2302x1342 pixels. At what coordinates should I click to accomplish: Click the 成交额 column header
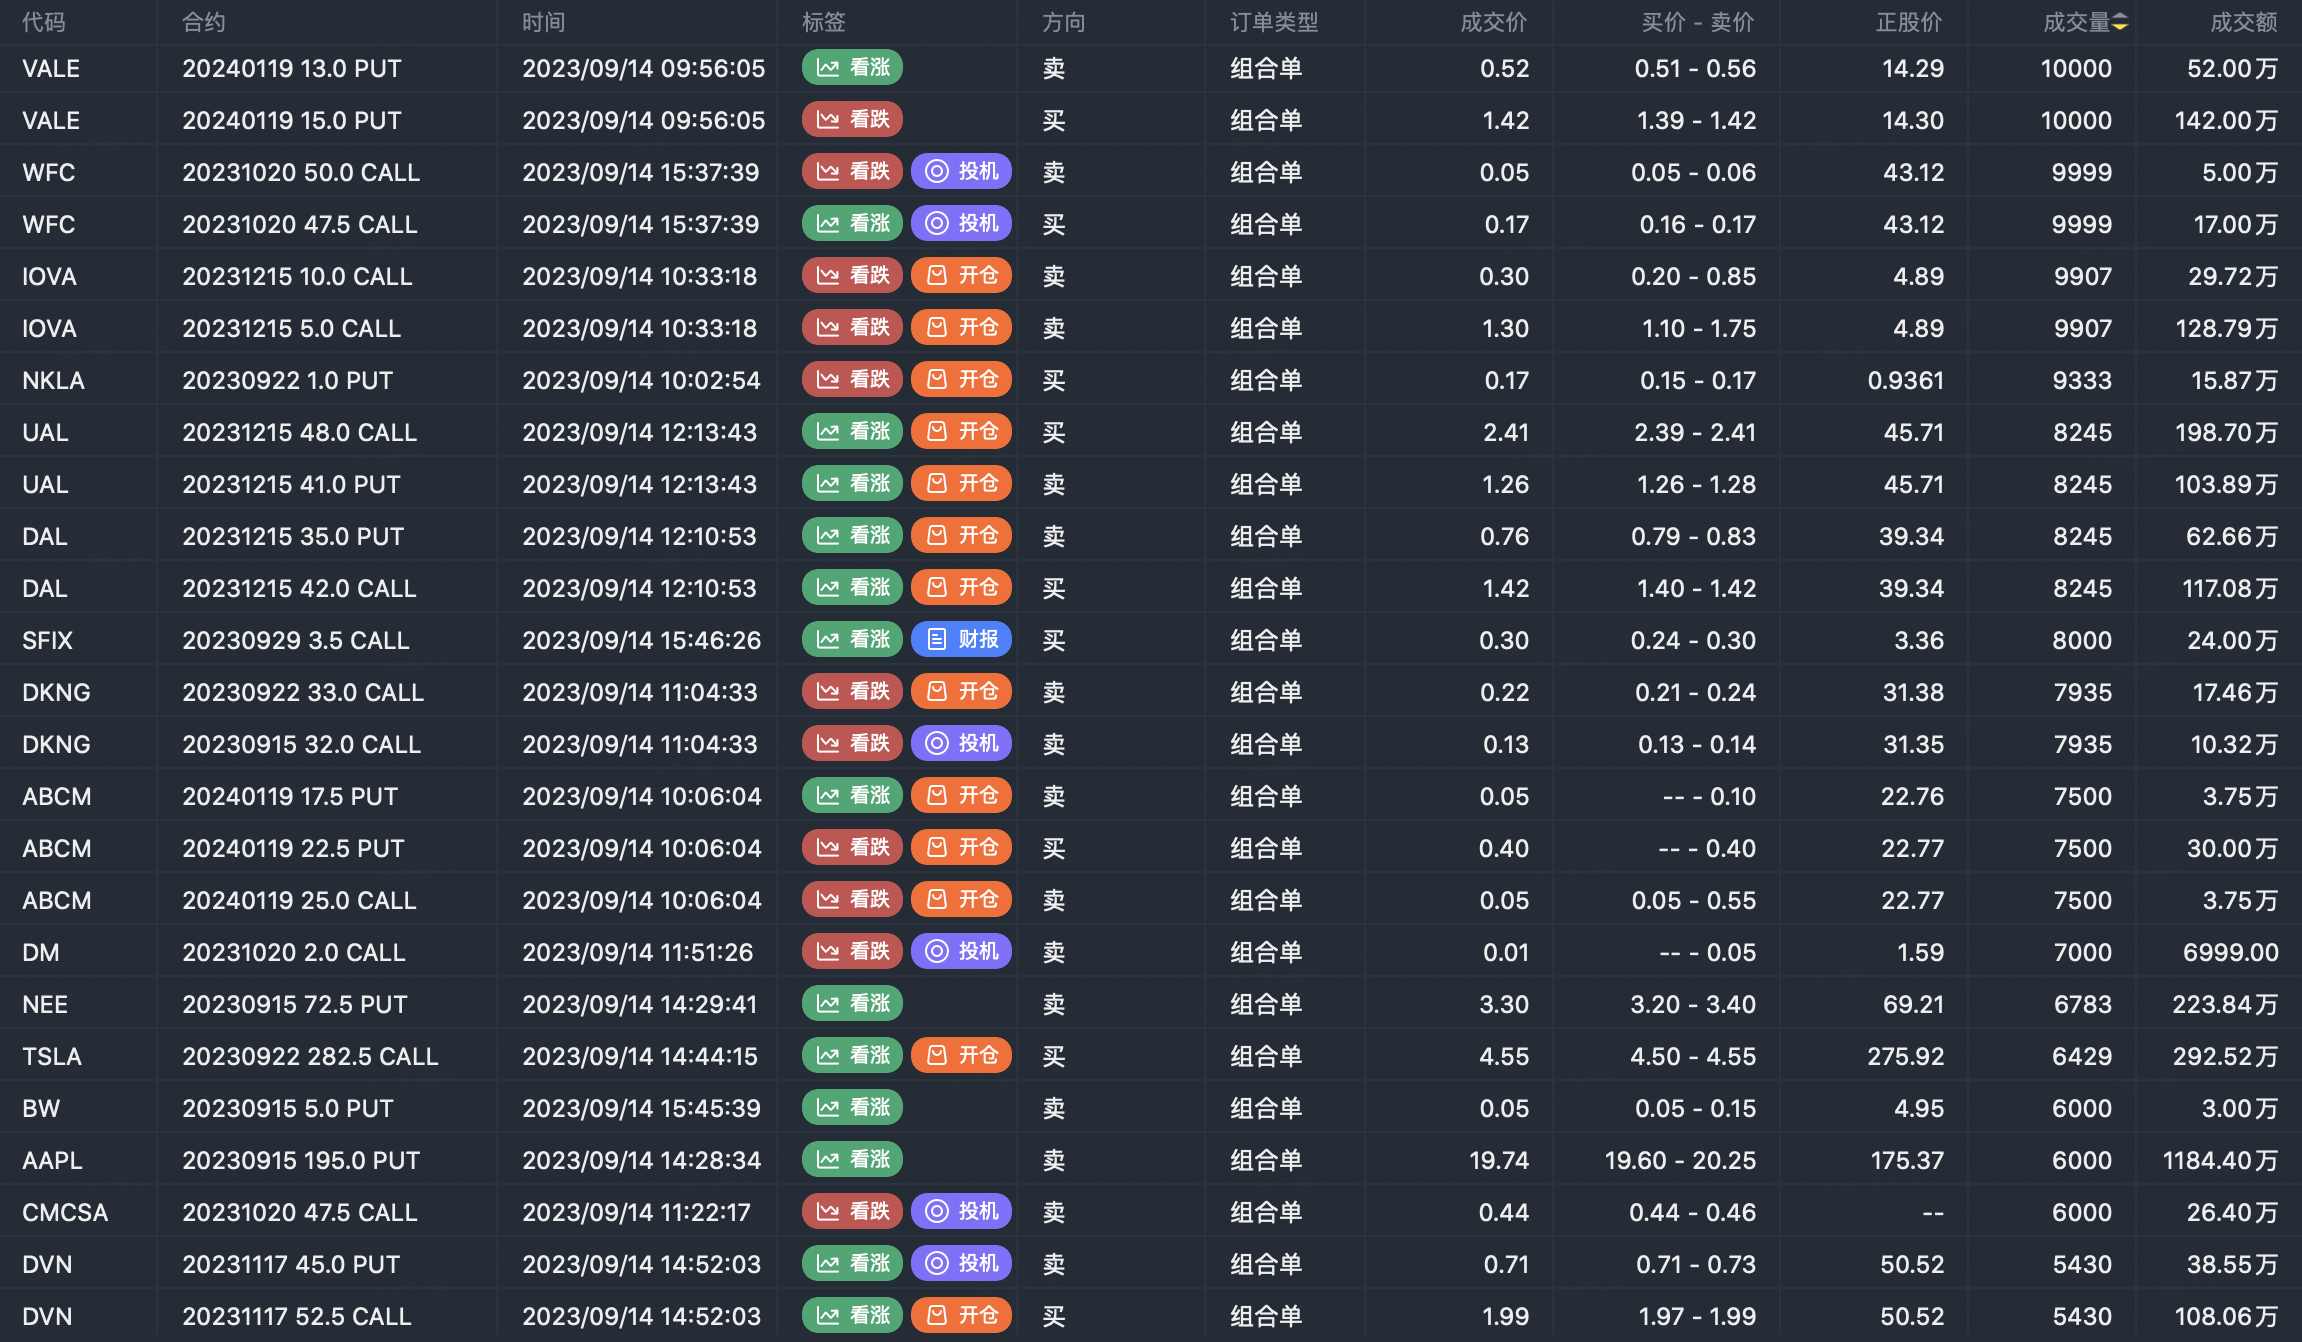2243,22
